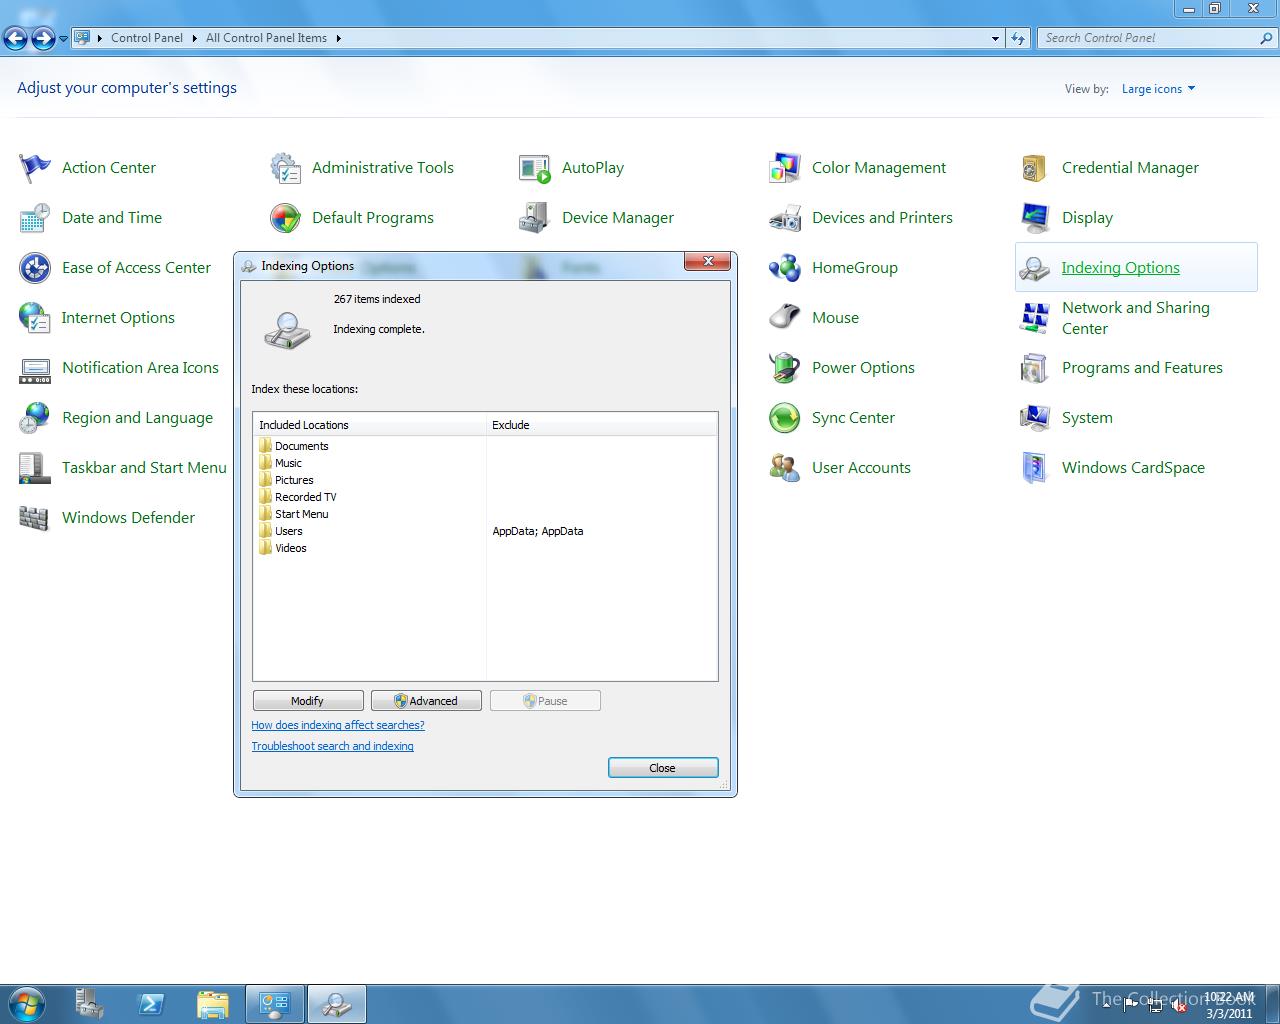Open the Windows Defender icon
Screen dimensions: 1280x1024
34,518
